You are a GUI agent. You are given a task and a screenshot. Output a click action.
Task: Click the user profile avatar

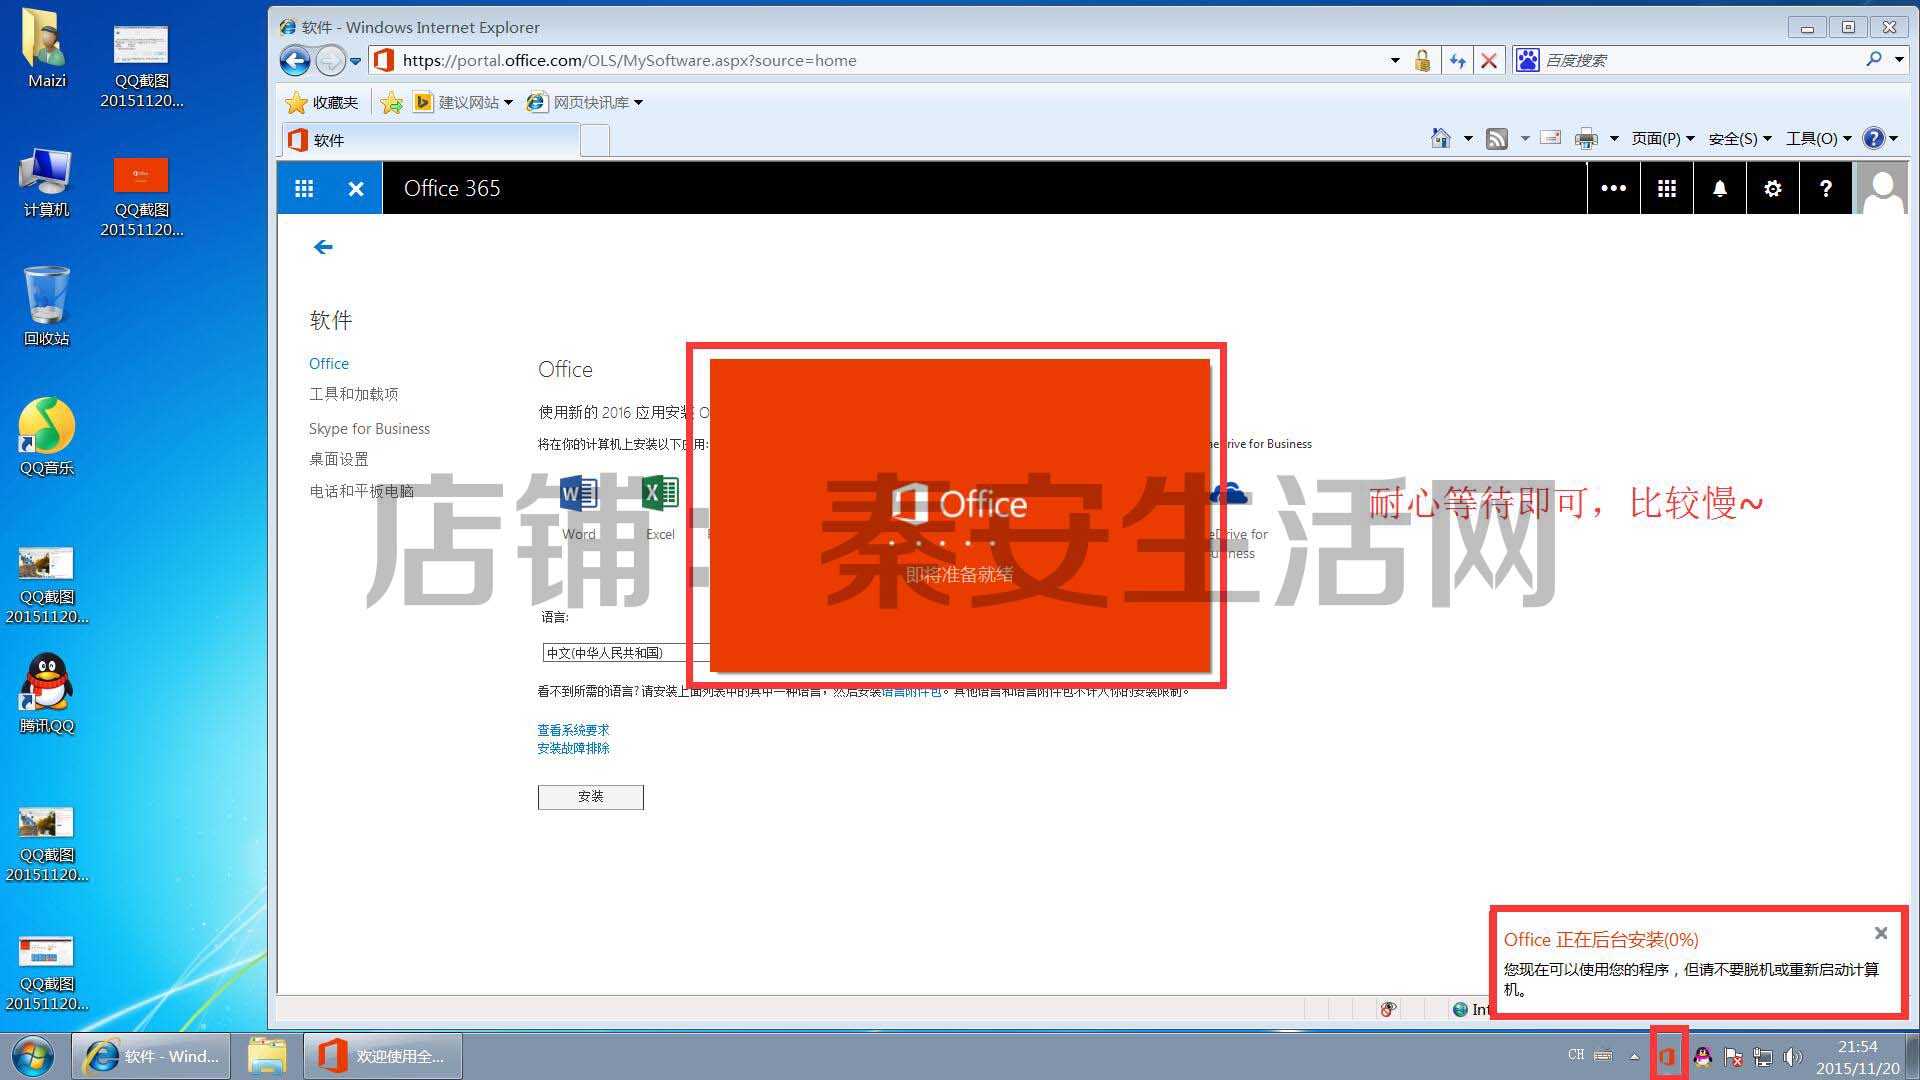click(x=1883, y=188)
